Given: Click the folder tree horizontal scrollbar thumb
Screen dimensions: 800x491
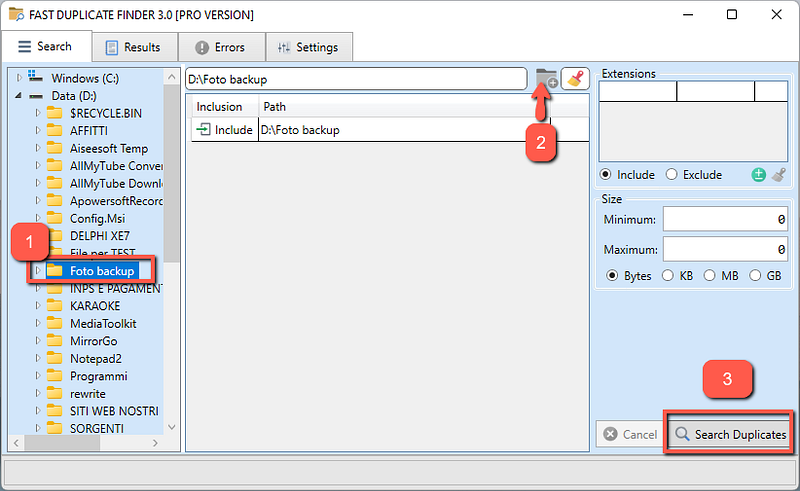Looking at the screenshot, I should 62,443.
